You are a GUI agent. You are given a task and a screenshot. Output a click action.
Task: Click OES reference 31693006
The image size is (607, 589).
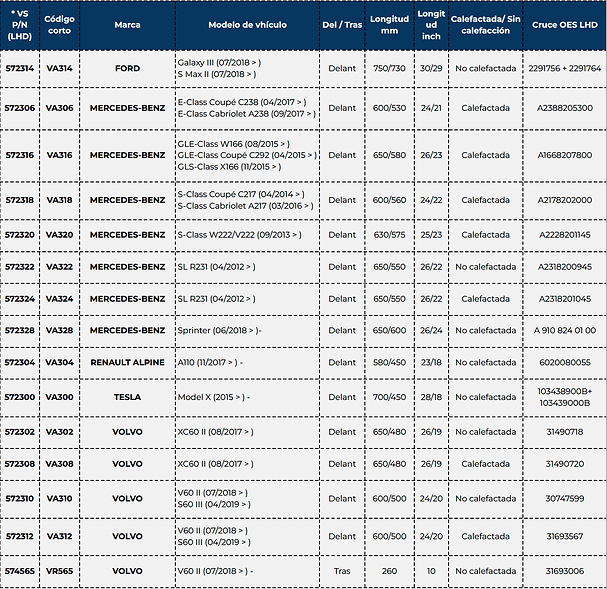[564, 571]
